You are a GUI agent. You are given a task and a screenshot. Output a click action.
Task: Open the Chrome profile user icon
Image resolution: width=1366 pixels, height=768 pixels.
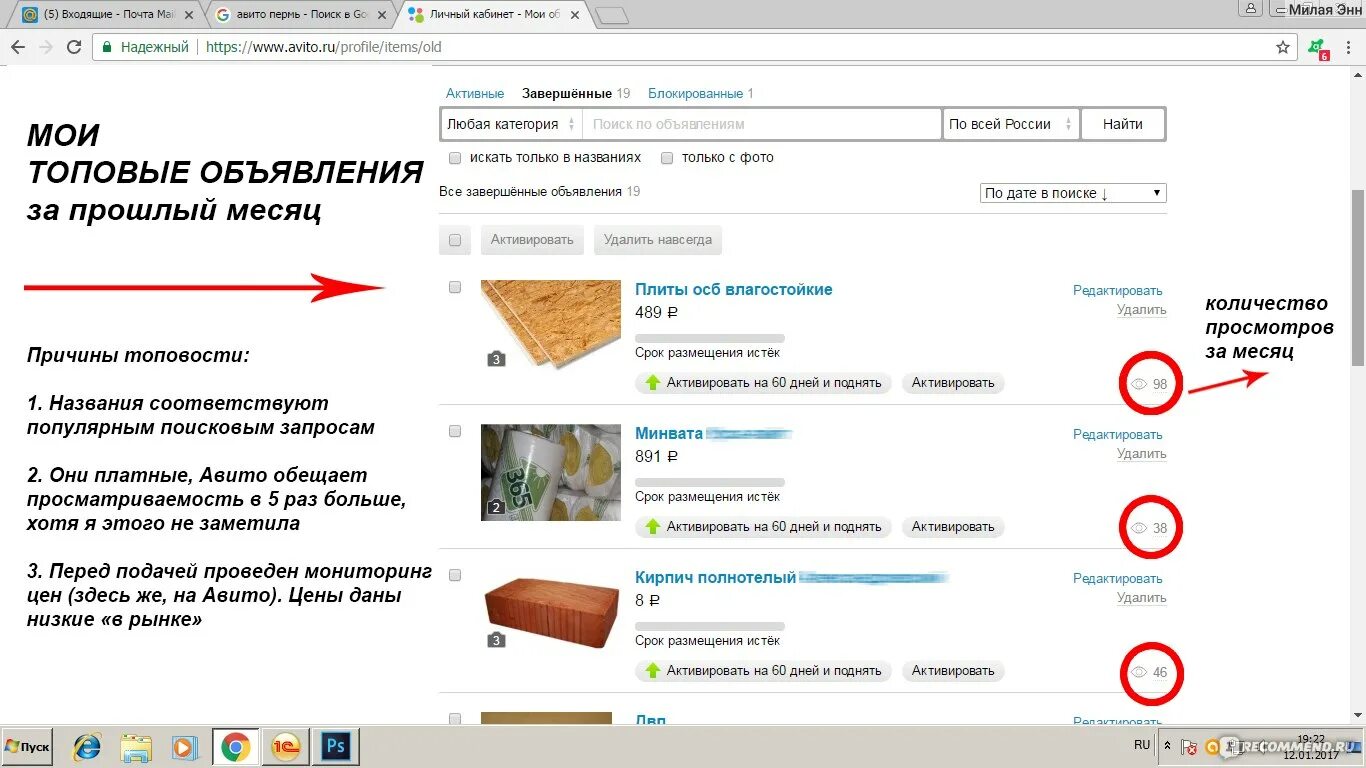1250,8
